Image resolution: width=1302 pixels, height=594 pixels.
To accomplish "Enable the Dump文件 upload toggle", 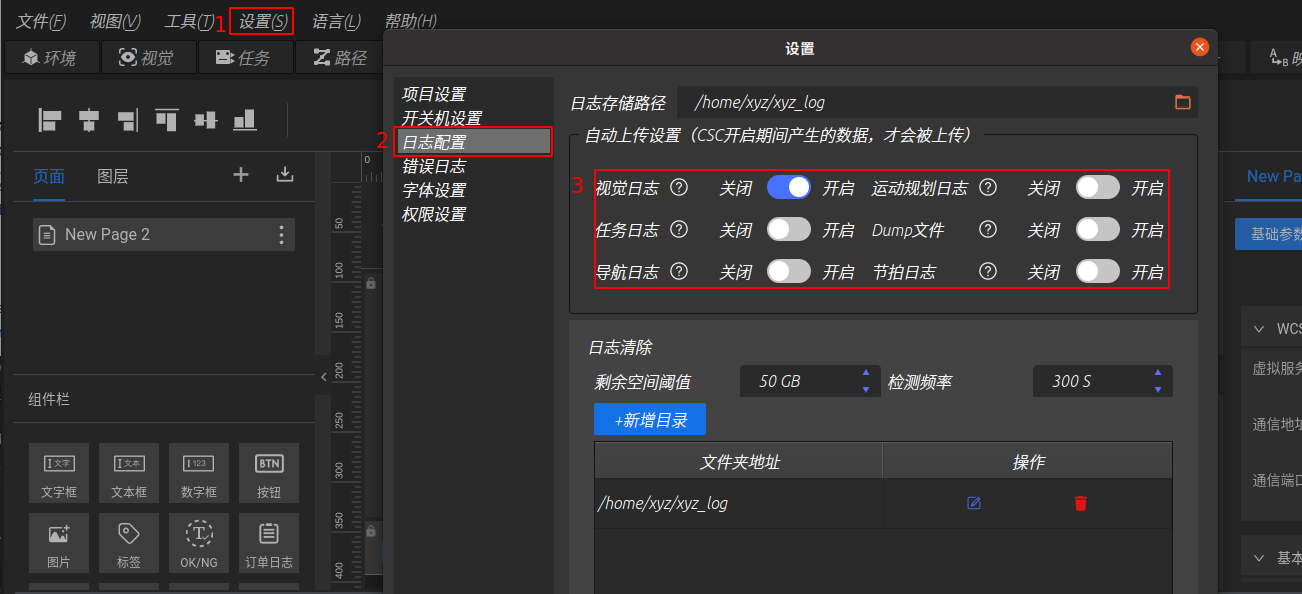I will coord(1098,229).
